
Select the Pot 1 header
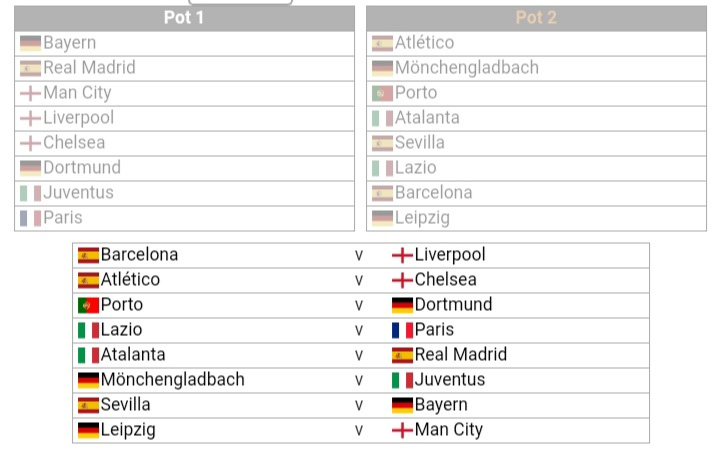184,18
